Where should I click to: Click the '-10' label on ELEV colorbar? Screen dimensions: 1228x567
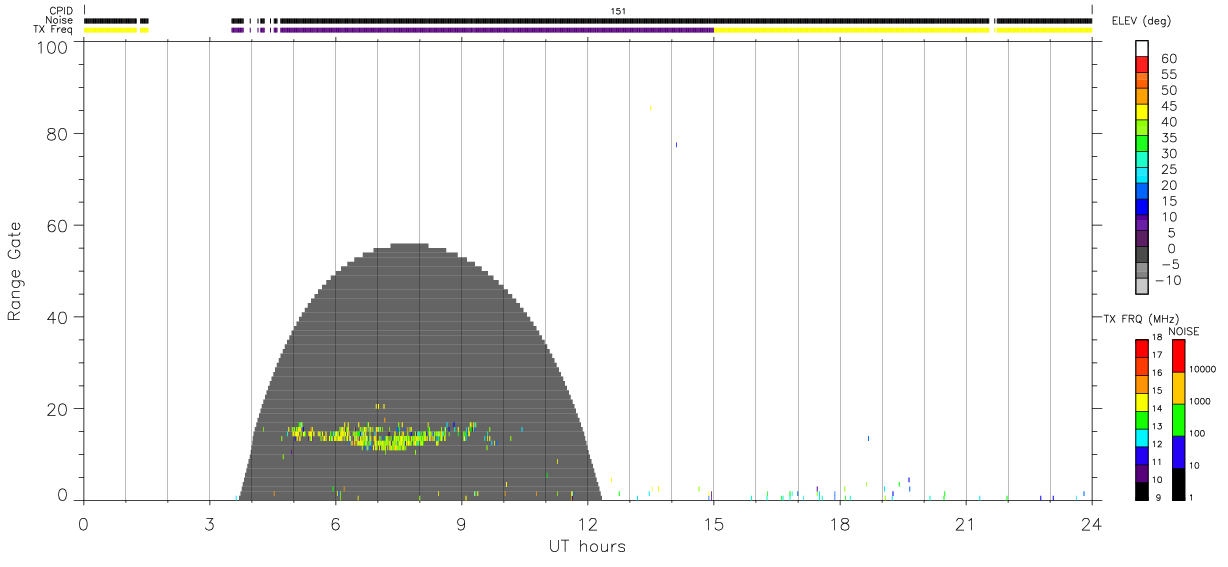pyautogui.click(x=1168, y=281)
